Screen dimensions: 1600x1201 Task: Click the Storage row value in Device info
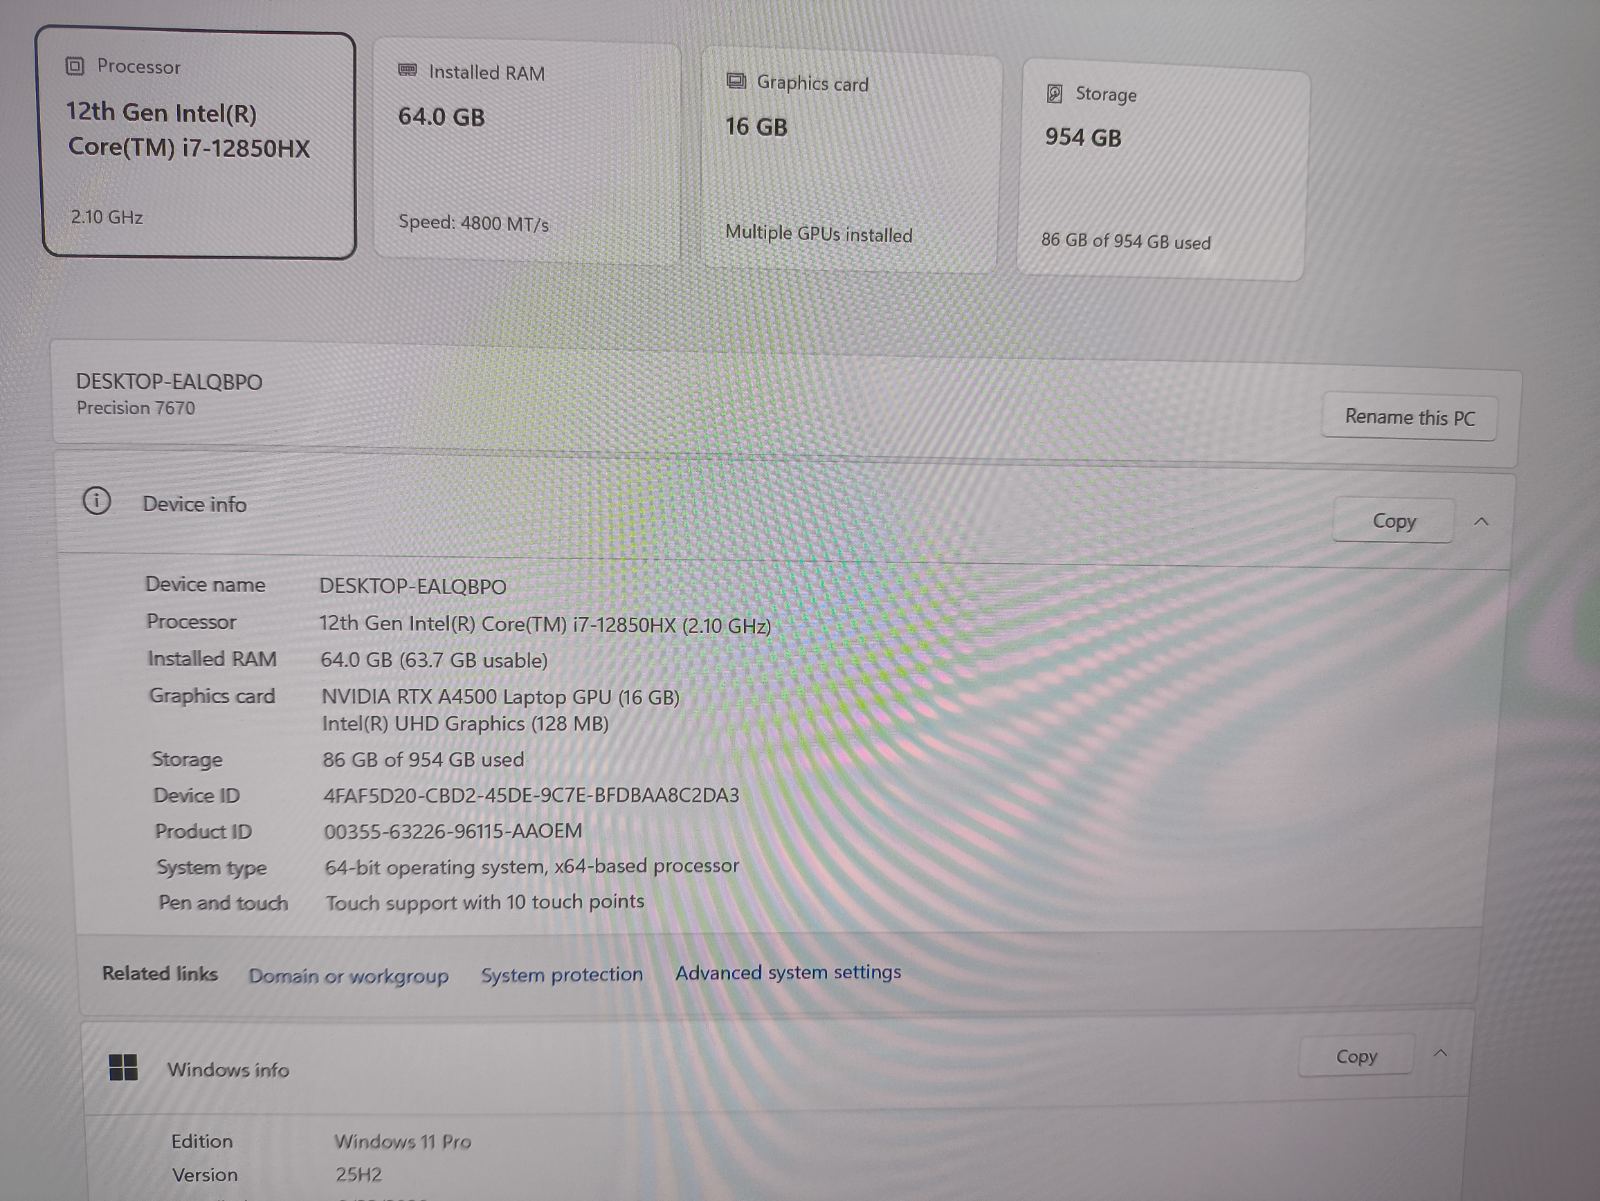pos(423,759)
